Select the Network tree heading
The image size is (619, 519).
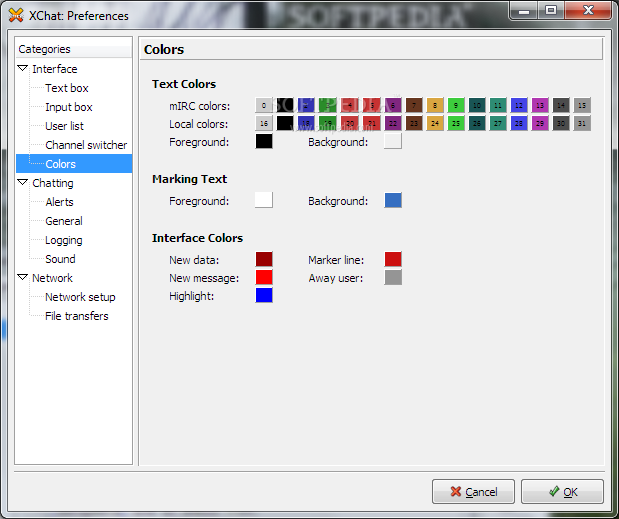click(52, 278)
